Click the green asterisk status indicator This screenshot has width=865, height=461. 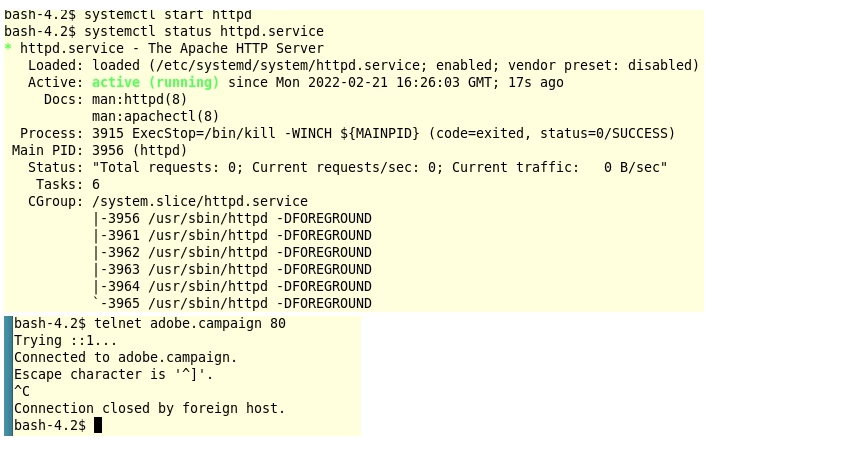pyautogui.click(x=8, y=48)
